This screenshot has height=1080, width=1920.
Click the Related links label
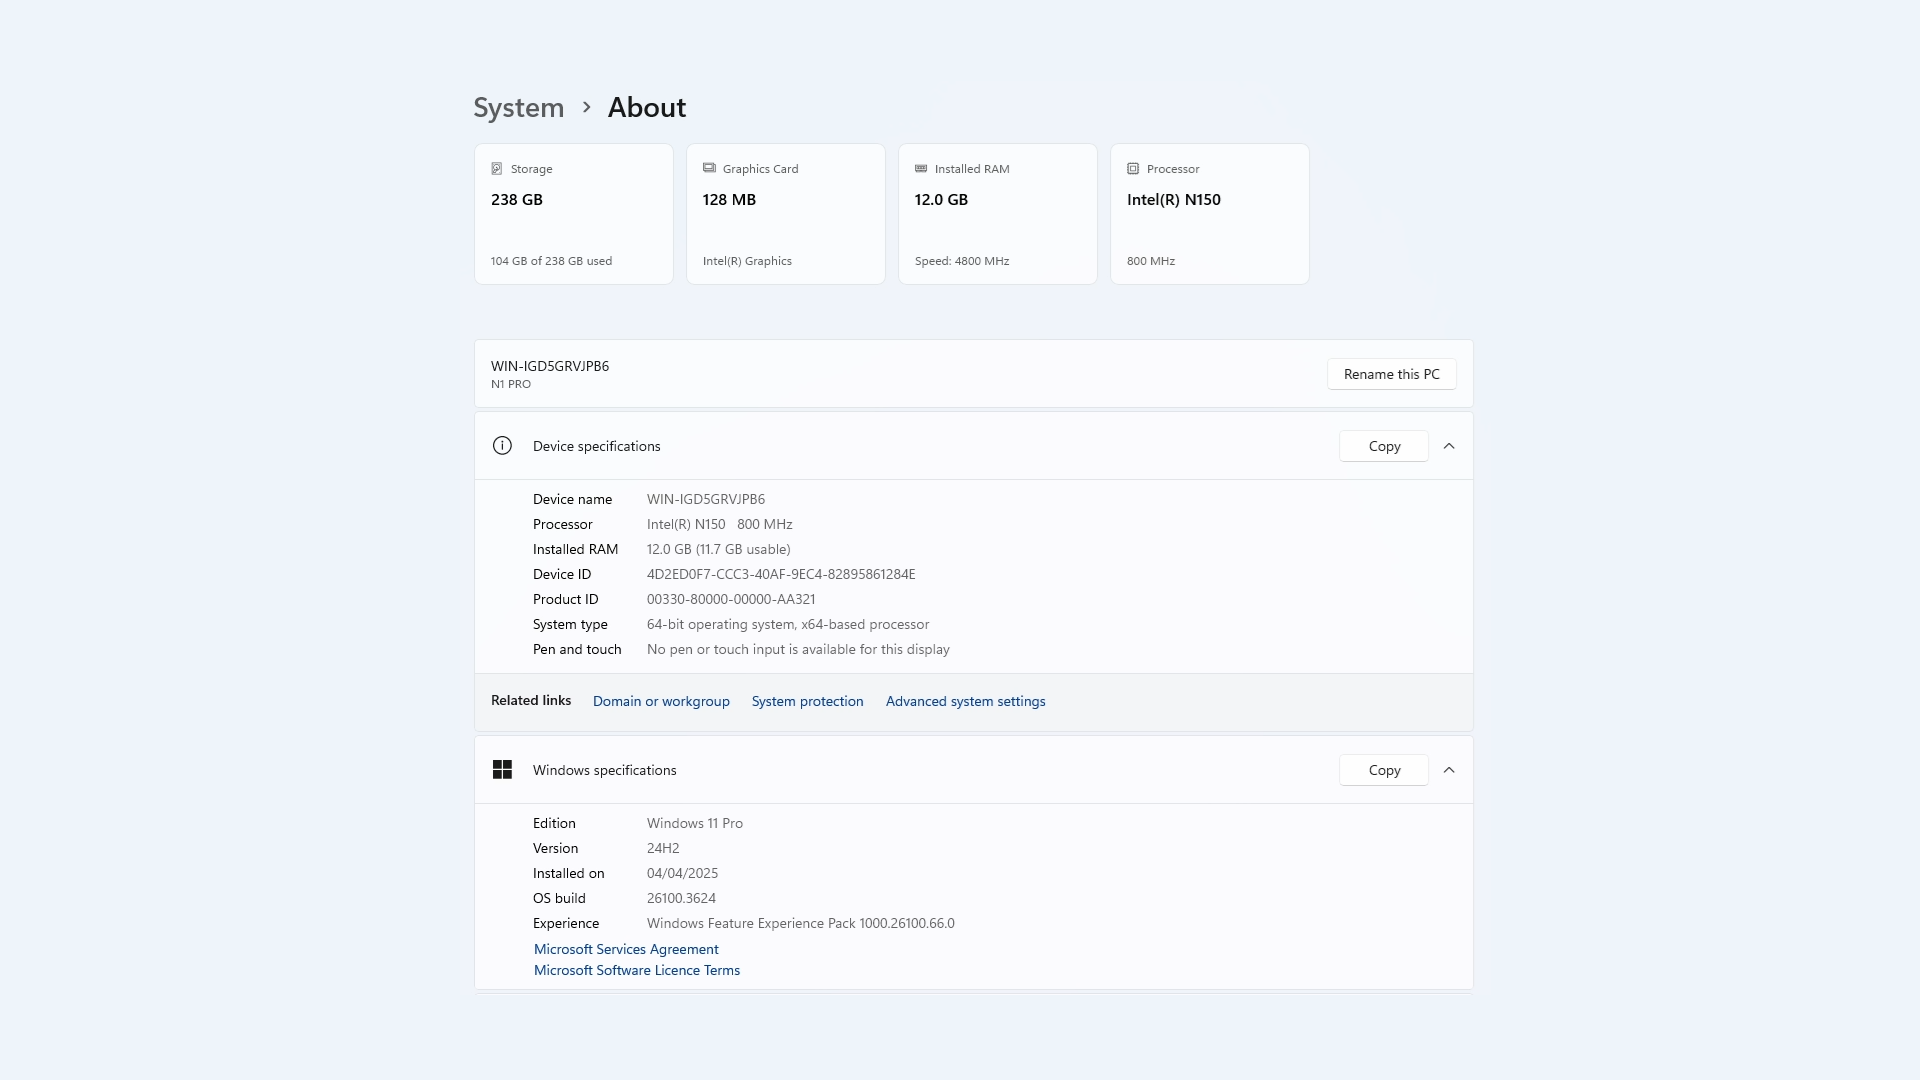pyautogui.click(x=531, y=700)
